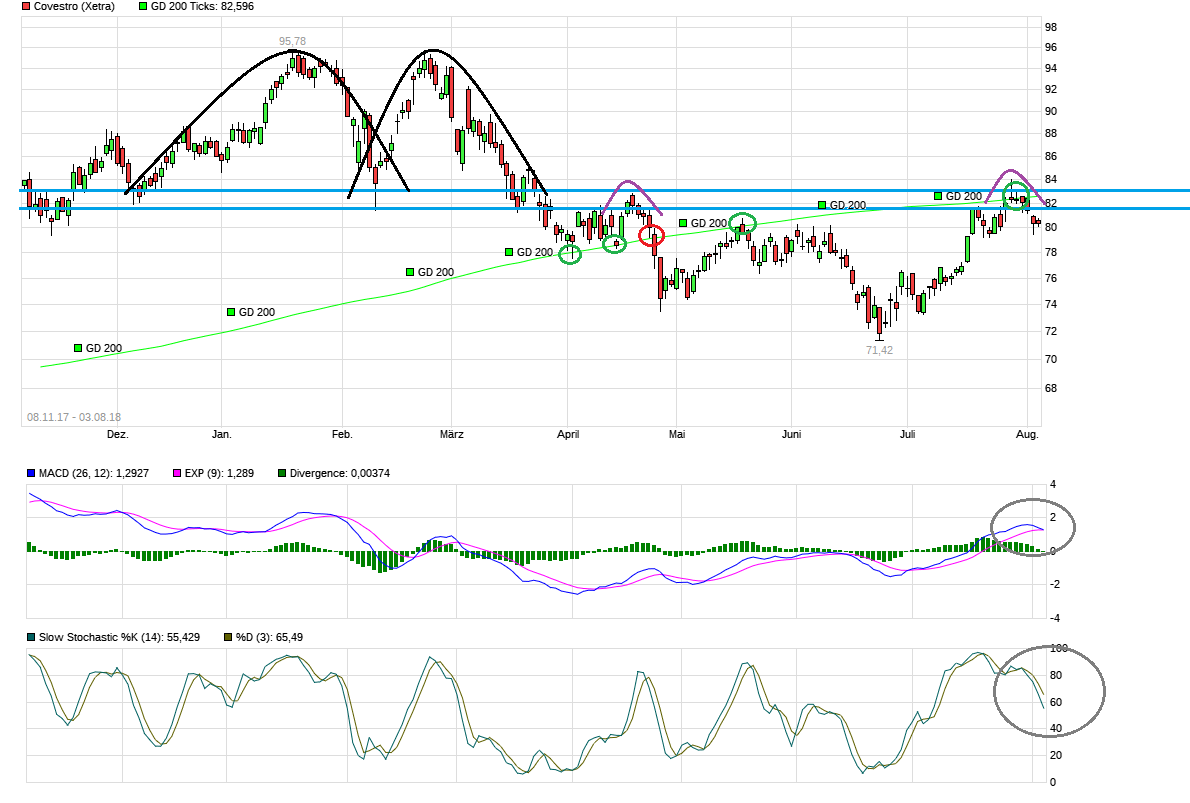Click the teal Slow Stochastic %K legend marker

click(x=32, y=636)
